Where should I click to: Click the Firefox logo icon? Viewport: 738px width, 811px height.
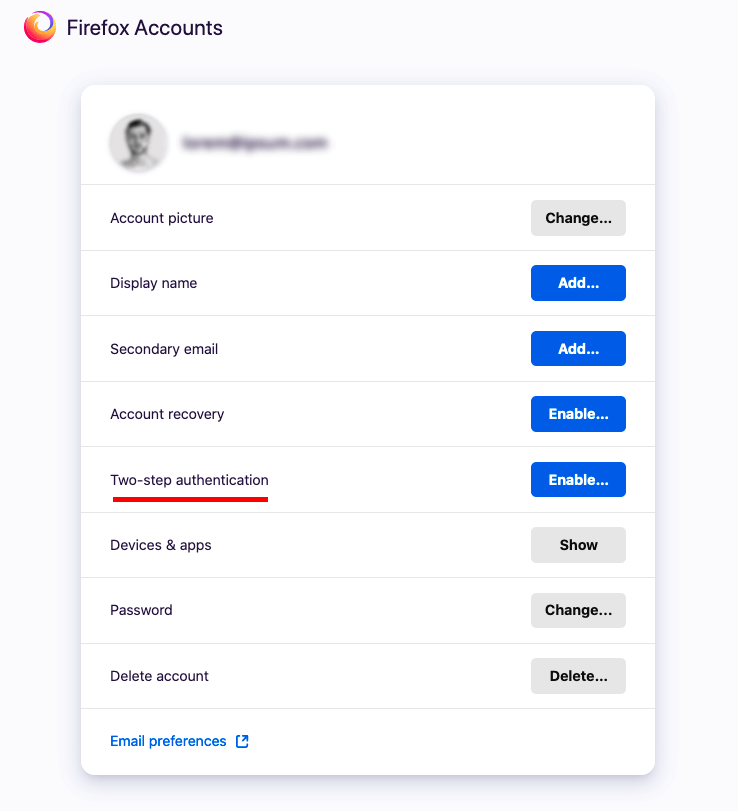tap(40, 28)
